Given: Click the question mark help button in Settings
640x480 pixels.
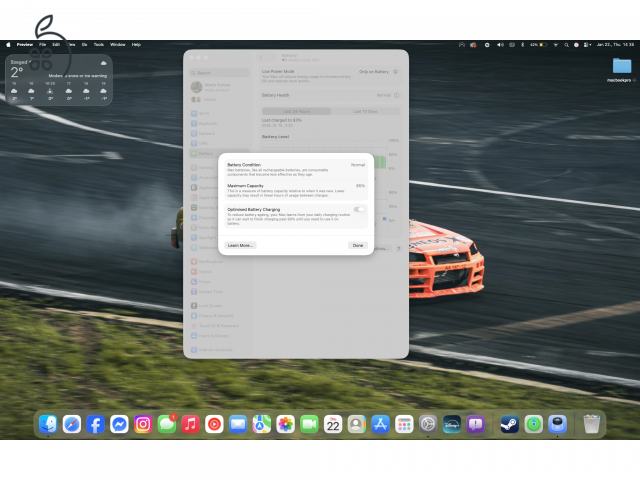Looking at the screenshot, I should (x=399, y=248).
